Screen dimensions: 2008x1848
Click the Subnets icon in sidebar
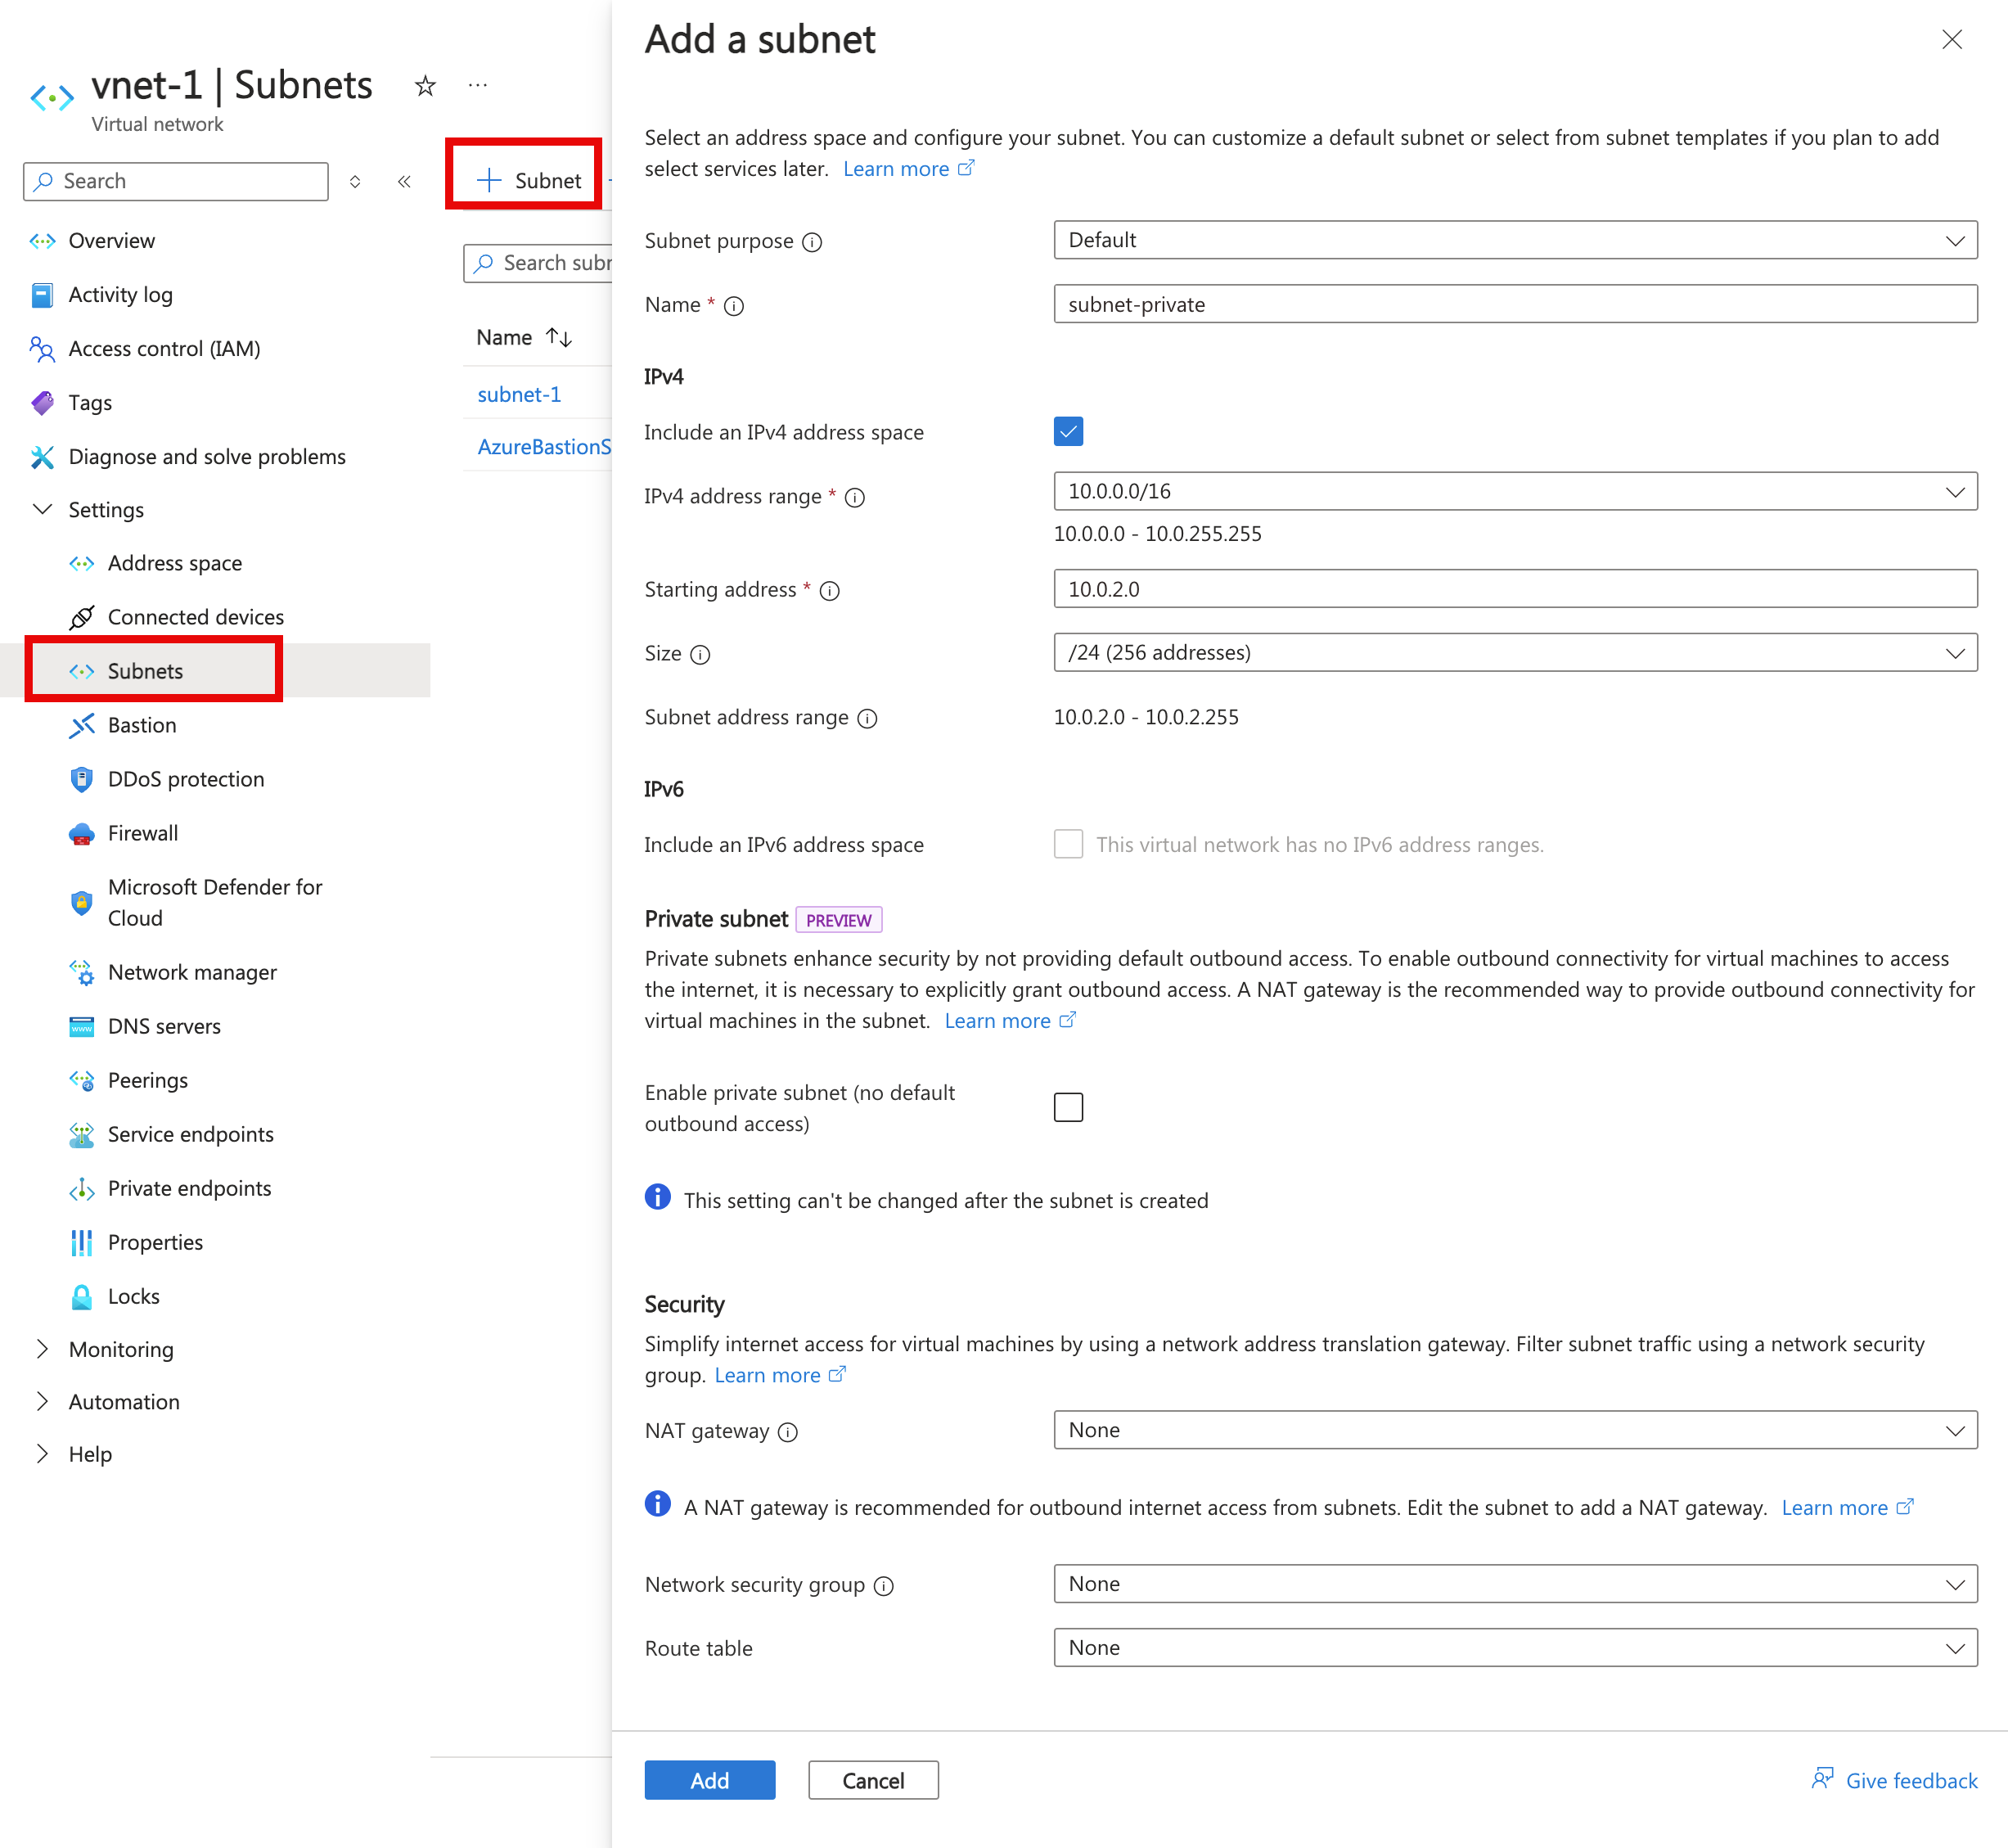click(82, 672)
